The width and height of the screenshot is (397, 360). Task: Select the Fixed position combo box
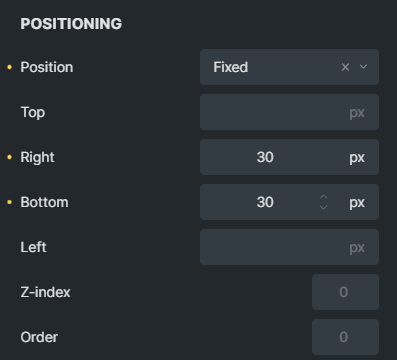(289, 67)
